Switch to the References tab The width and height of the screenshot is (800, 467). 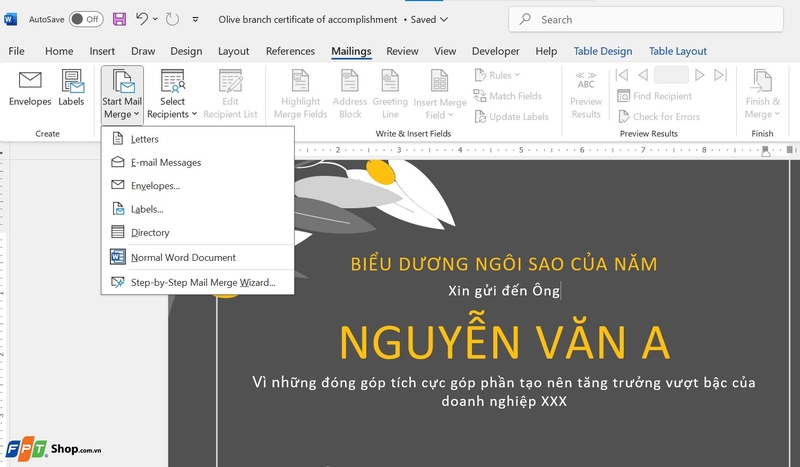point(290,51)
